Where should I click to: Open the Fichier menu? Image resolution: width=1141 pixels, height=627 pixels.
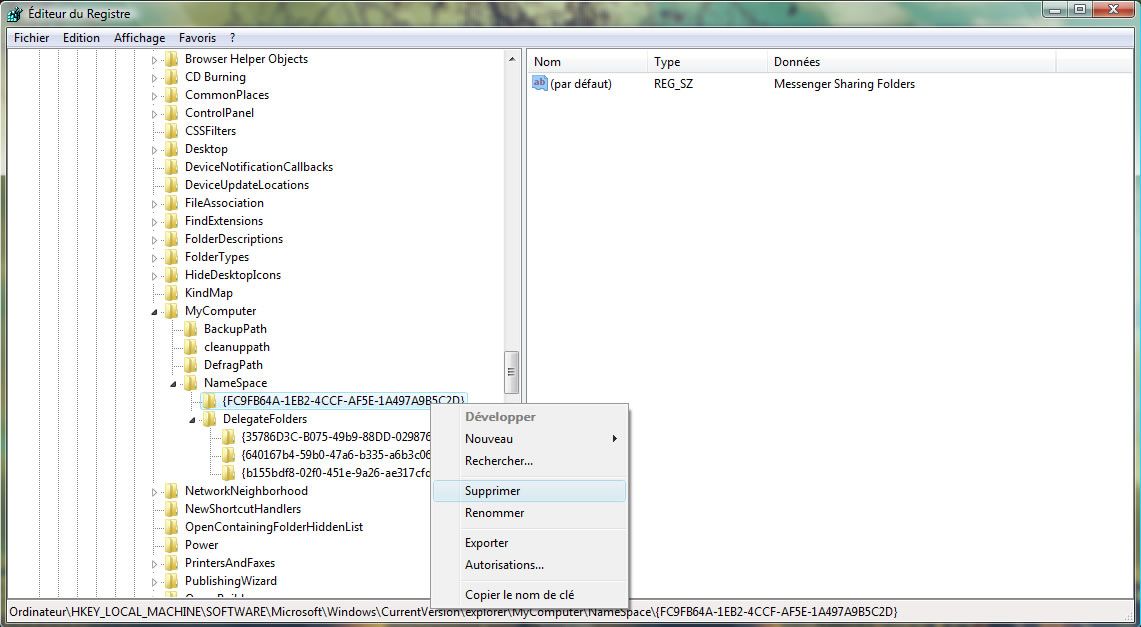[31, 38]
